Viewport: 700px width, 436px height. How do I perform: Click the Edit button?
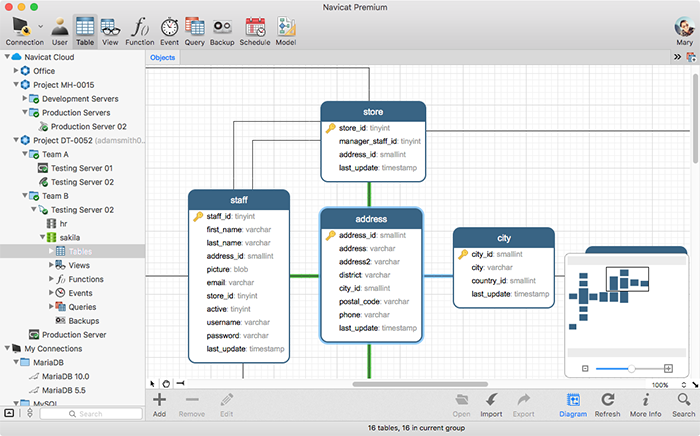[x=227, y=405]
